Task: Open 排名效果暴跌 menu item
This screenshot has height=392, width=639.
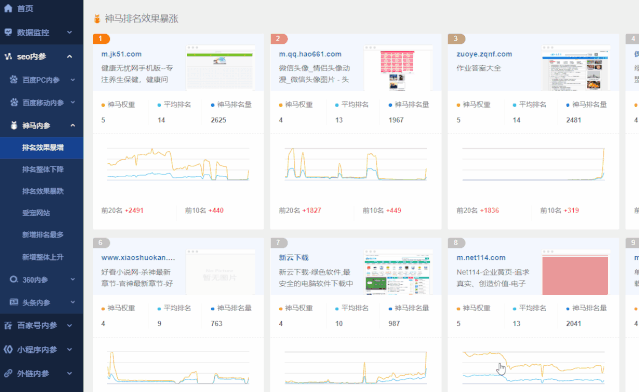Action: 42,191
